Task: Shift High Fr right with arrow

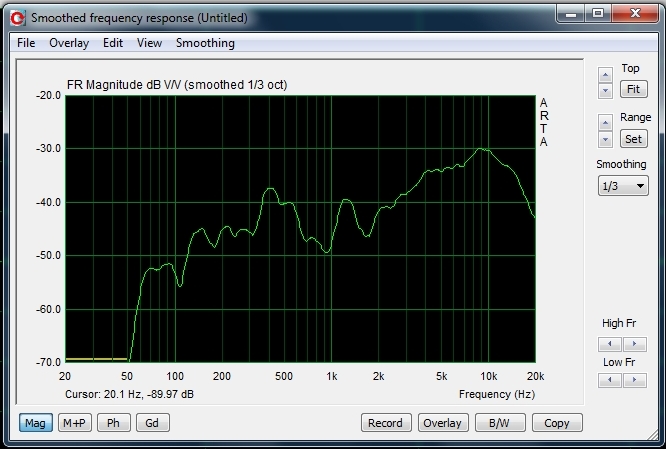Action: (x=635, y=344)
